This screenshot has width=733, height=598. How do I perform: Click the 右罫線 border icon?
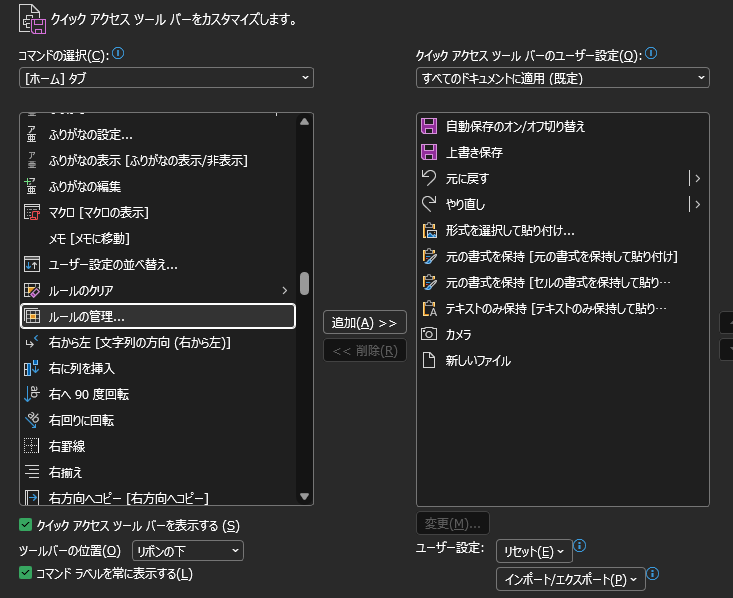pos(31,446)
